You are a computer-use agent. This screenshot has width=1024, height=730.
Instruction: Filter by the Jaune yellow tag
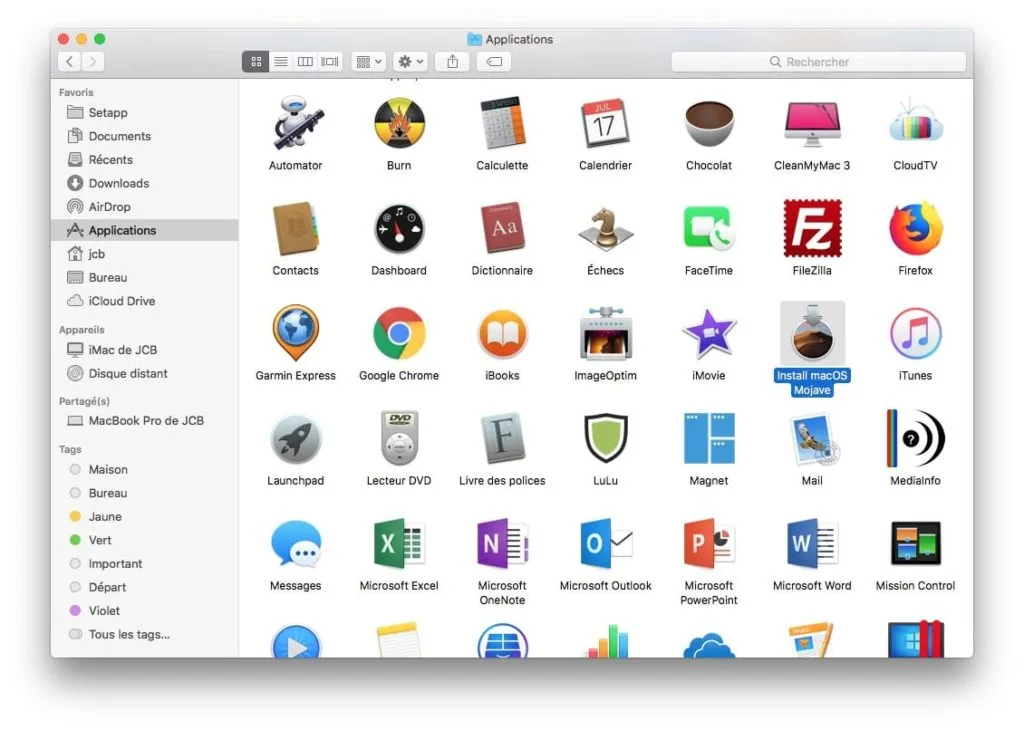click(x=145, y=516)
